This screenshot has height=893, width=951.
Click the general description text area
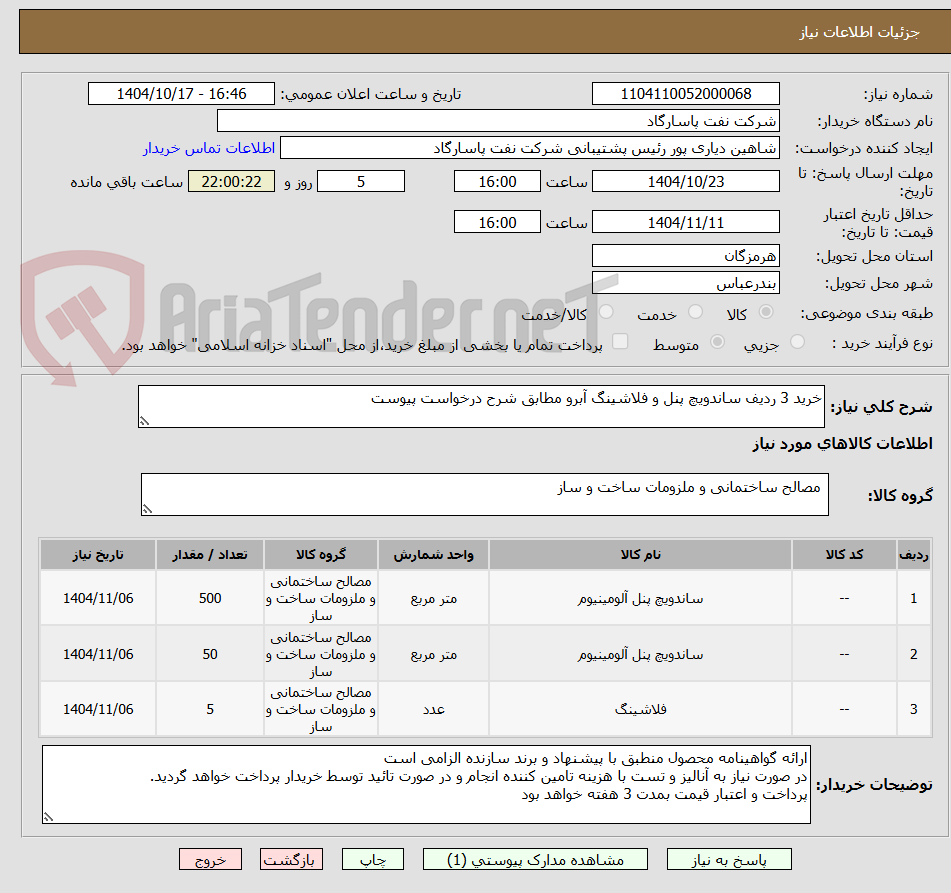coord(481,406)
